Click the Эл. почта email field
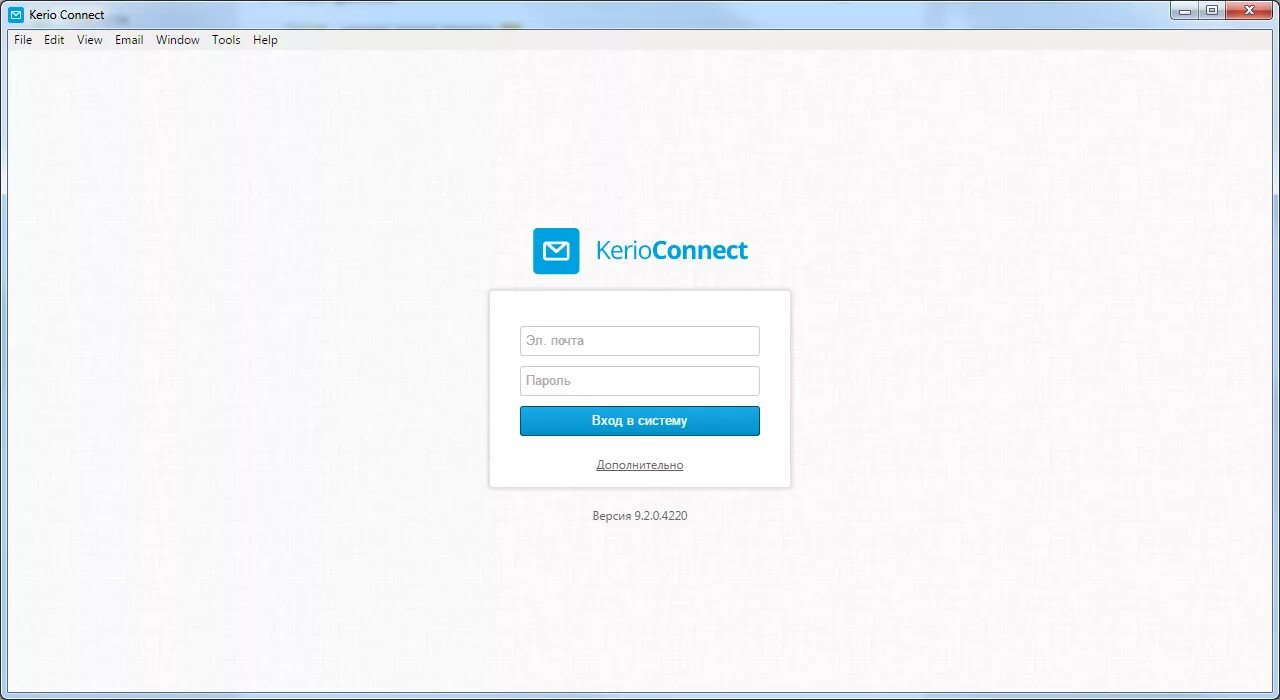This screenshot has width=1280, height=700. tap(640, 341)
